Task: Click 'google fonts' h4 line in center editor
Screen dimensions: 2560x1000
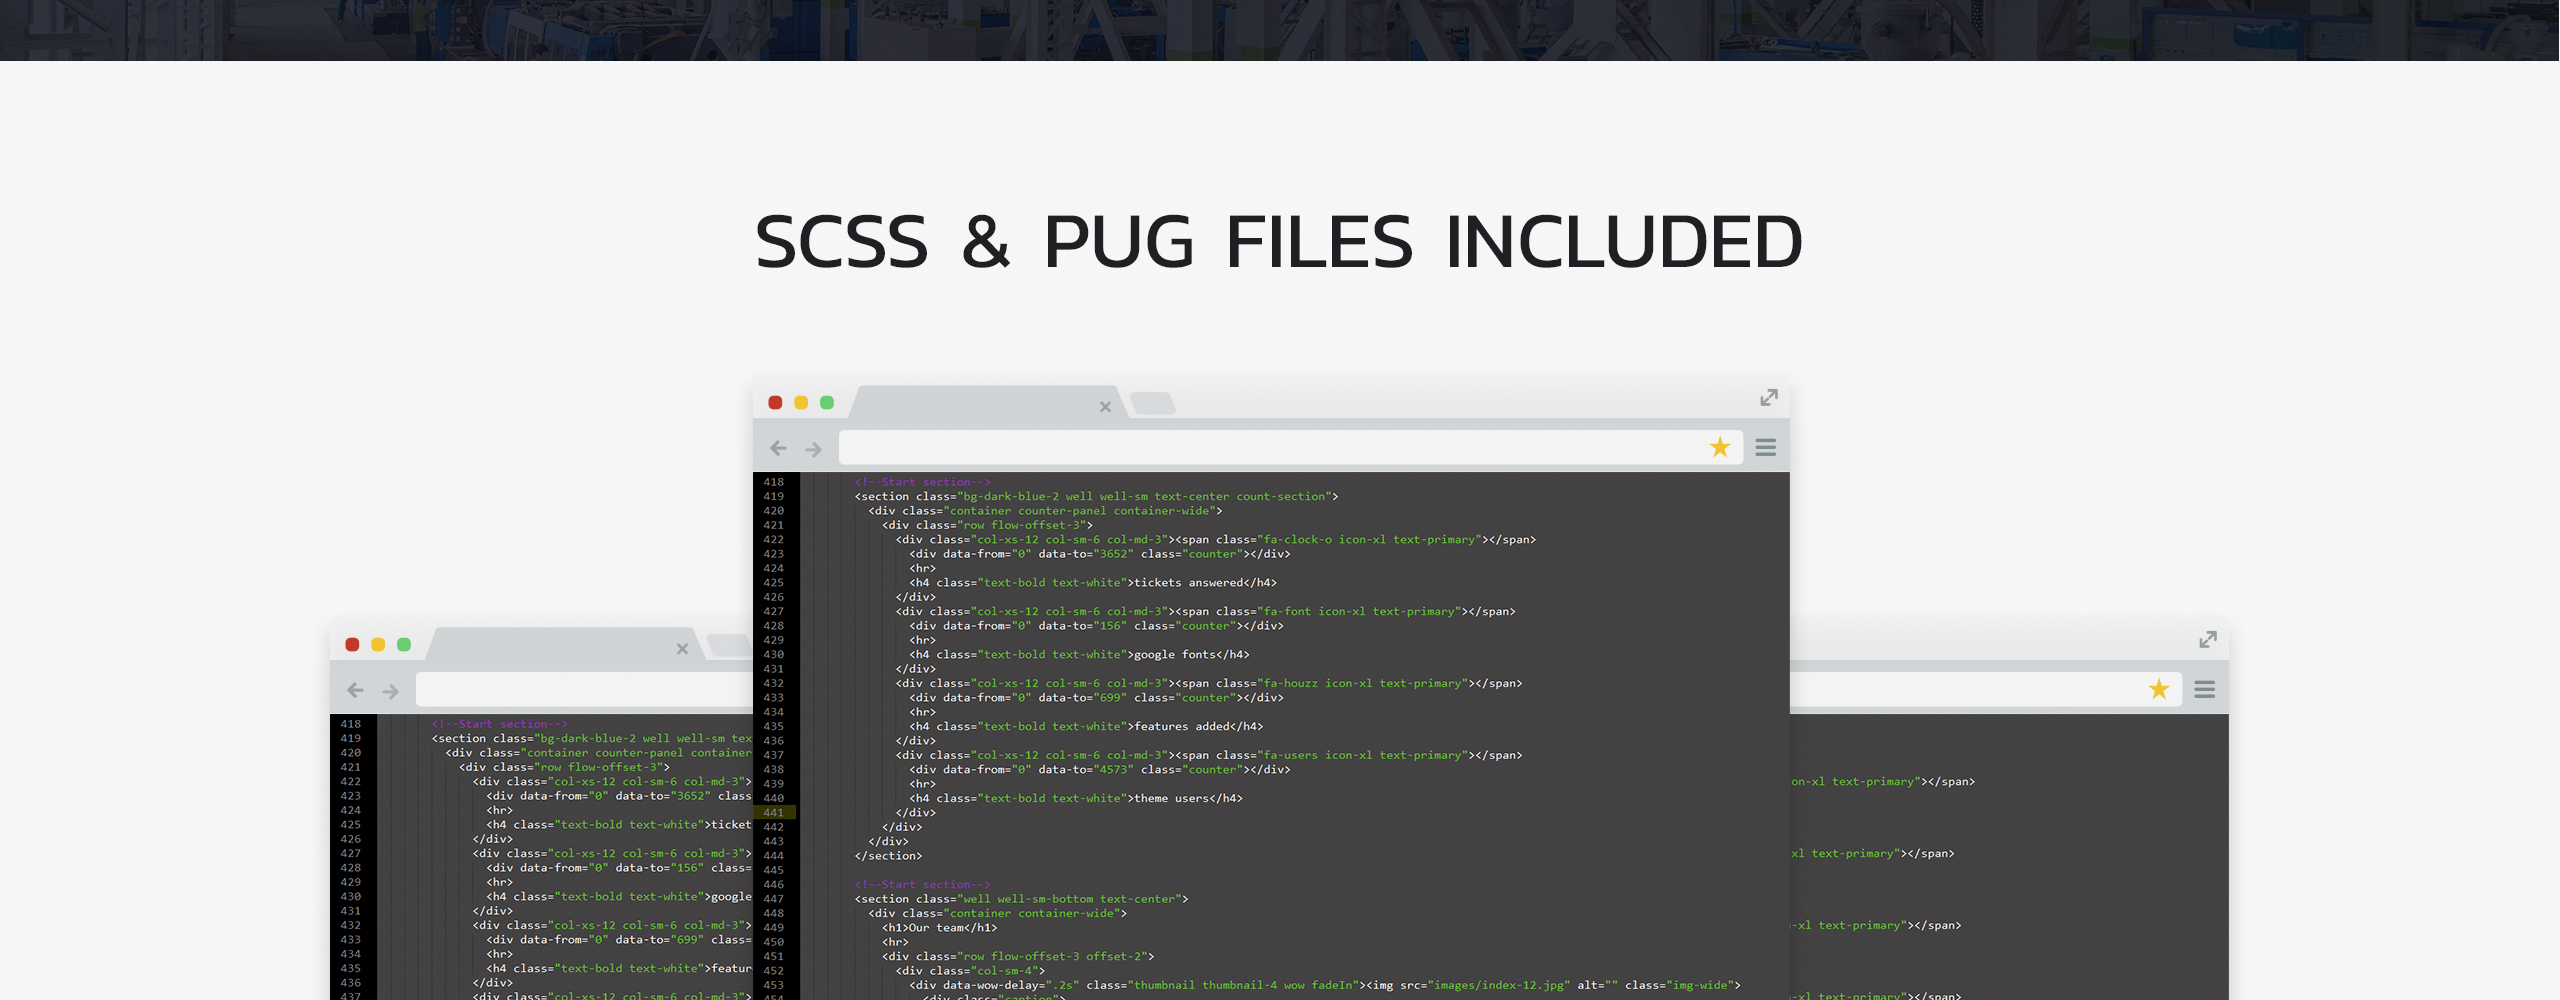Action: 1080,655
